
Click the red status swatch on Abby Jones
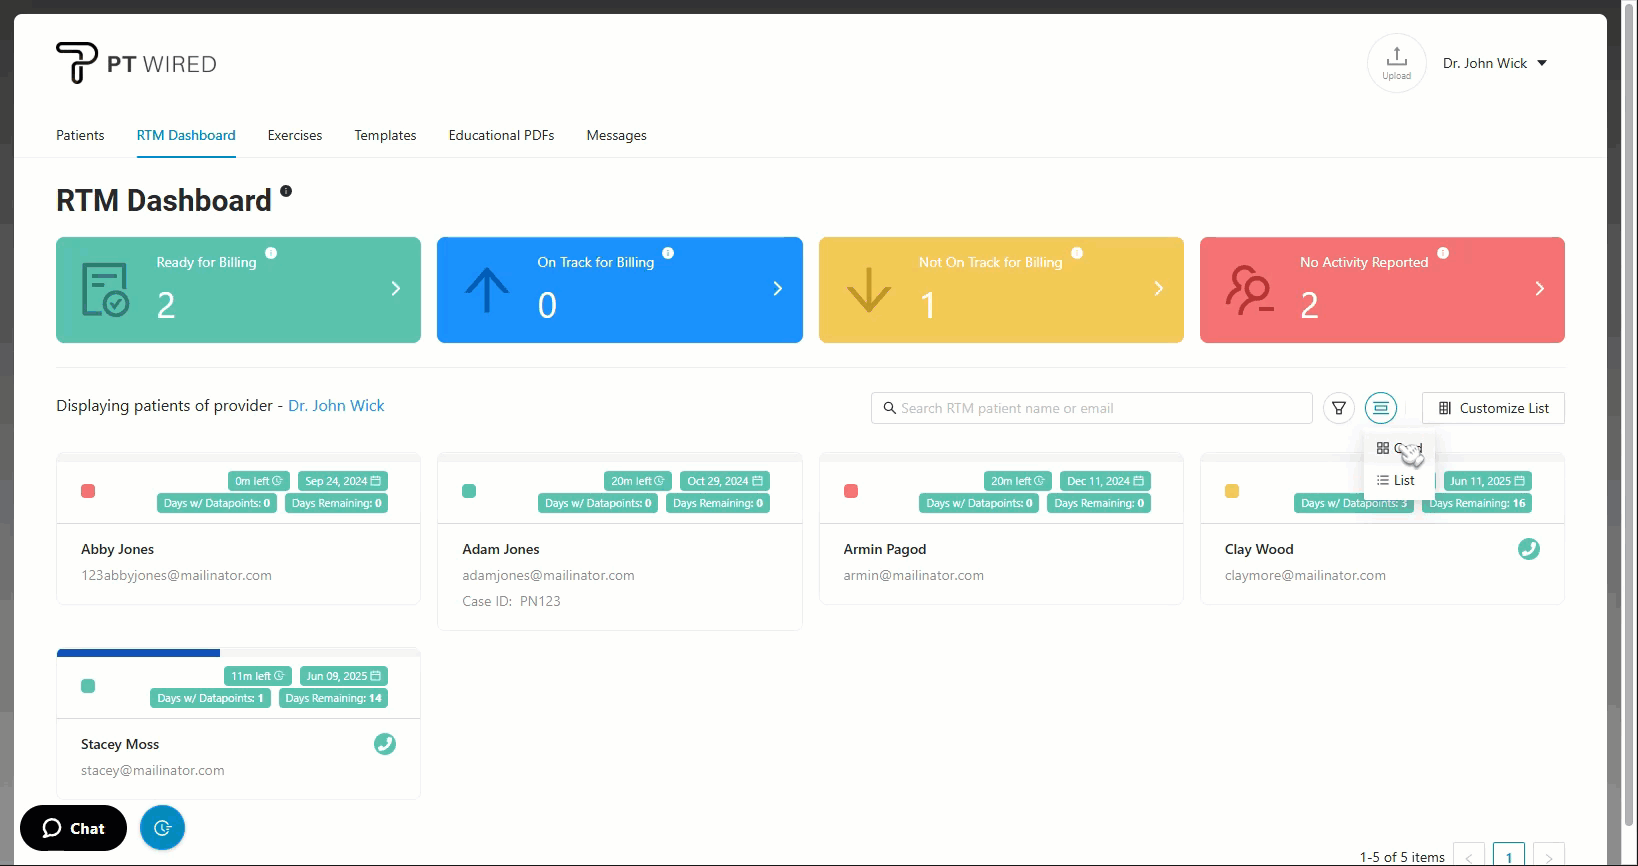click(x=88, y=491)
